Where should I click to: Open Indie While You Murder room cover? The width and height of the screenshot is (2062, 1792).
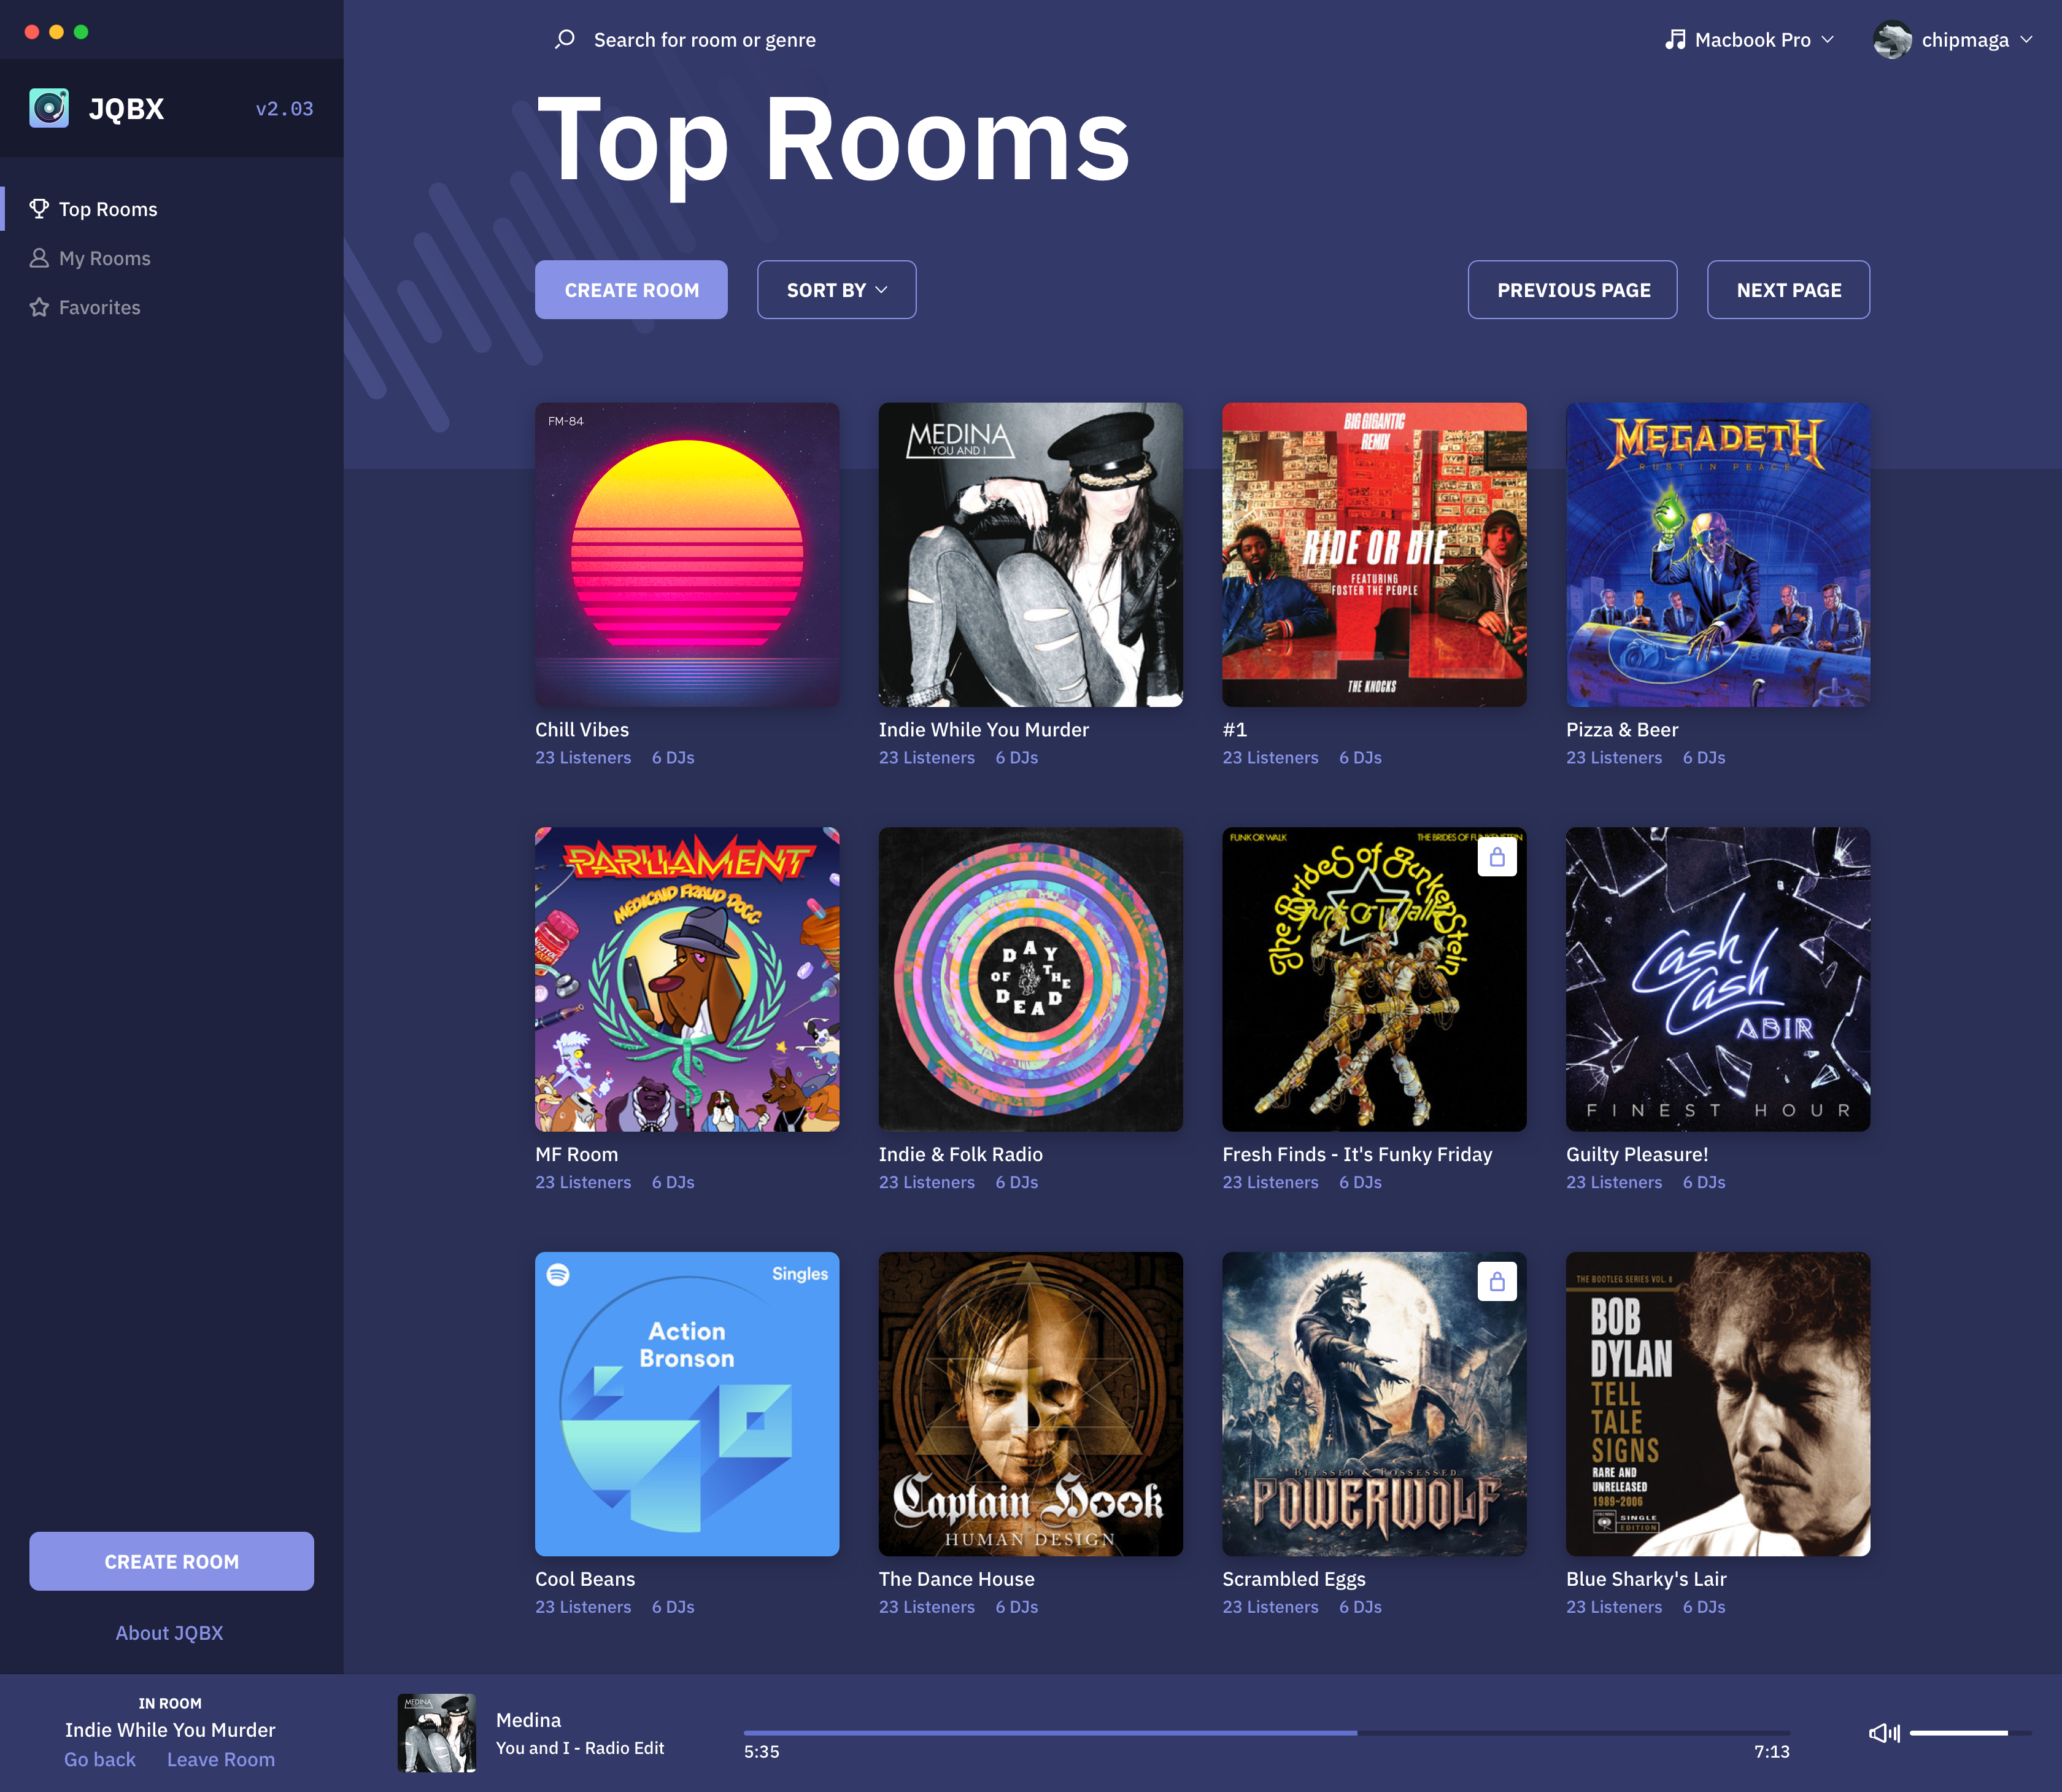coord(1030,555)
